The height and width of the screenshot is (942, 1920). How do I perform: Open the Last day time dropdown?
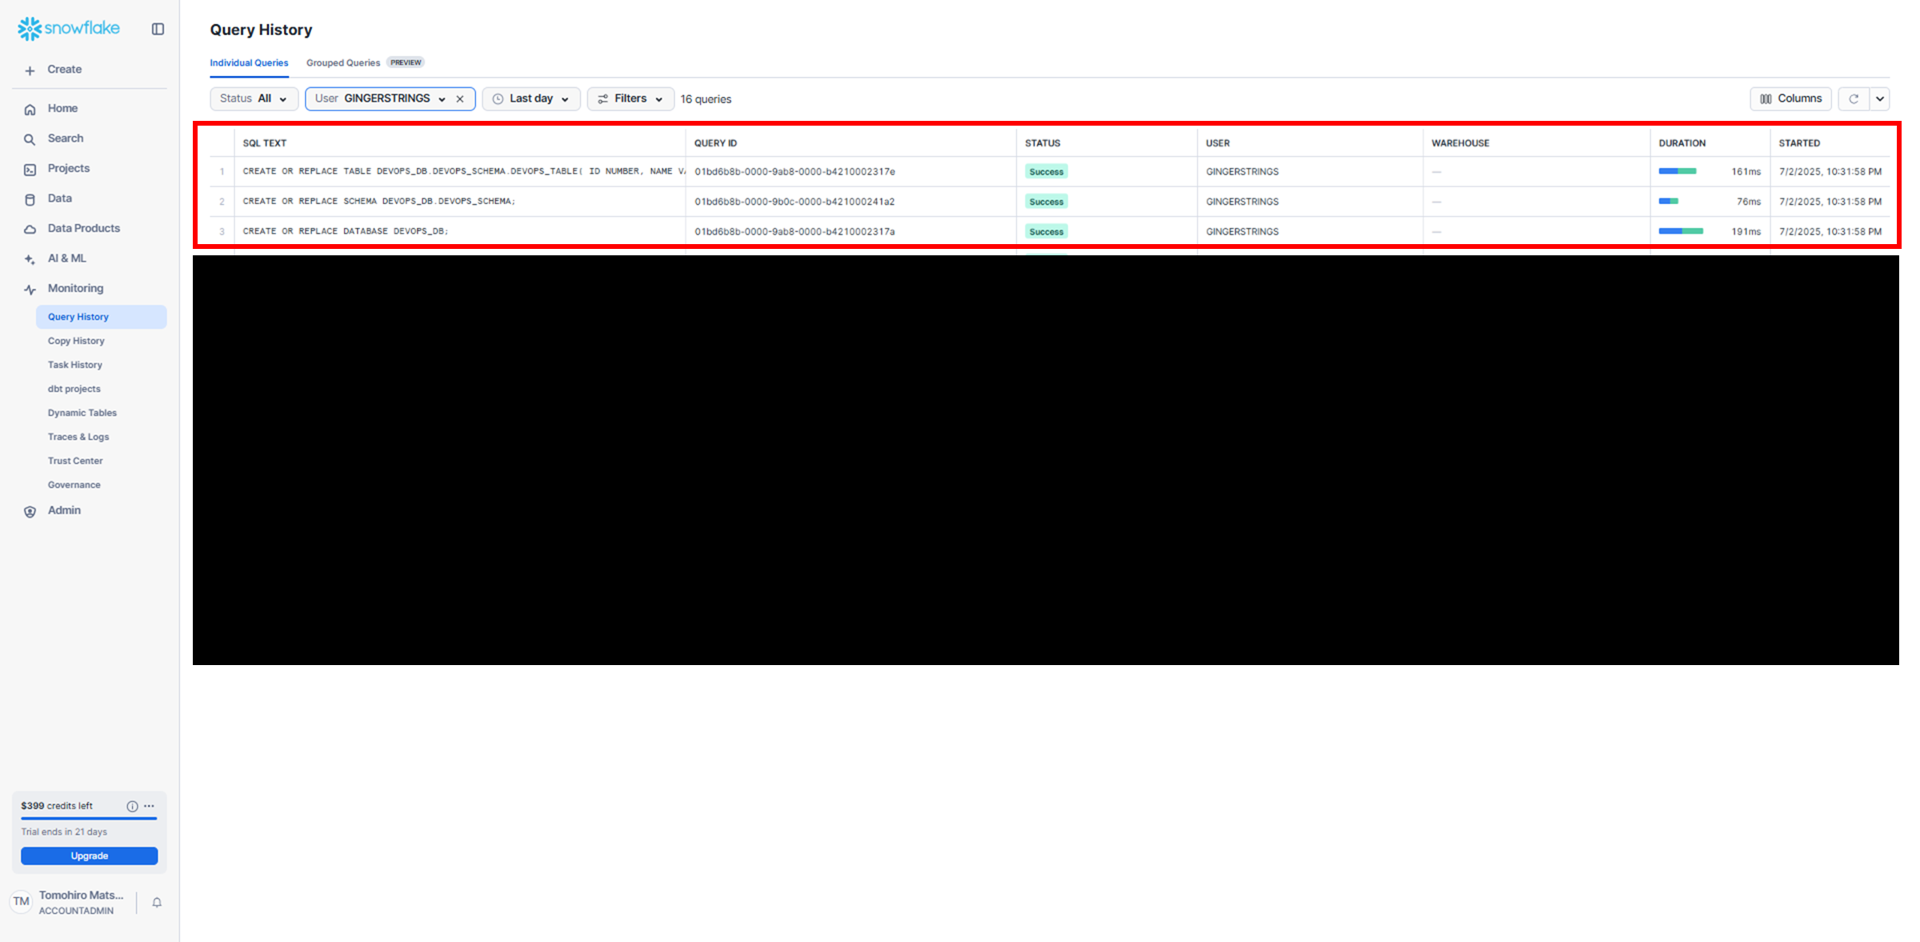(531, 99)
